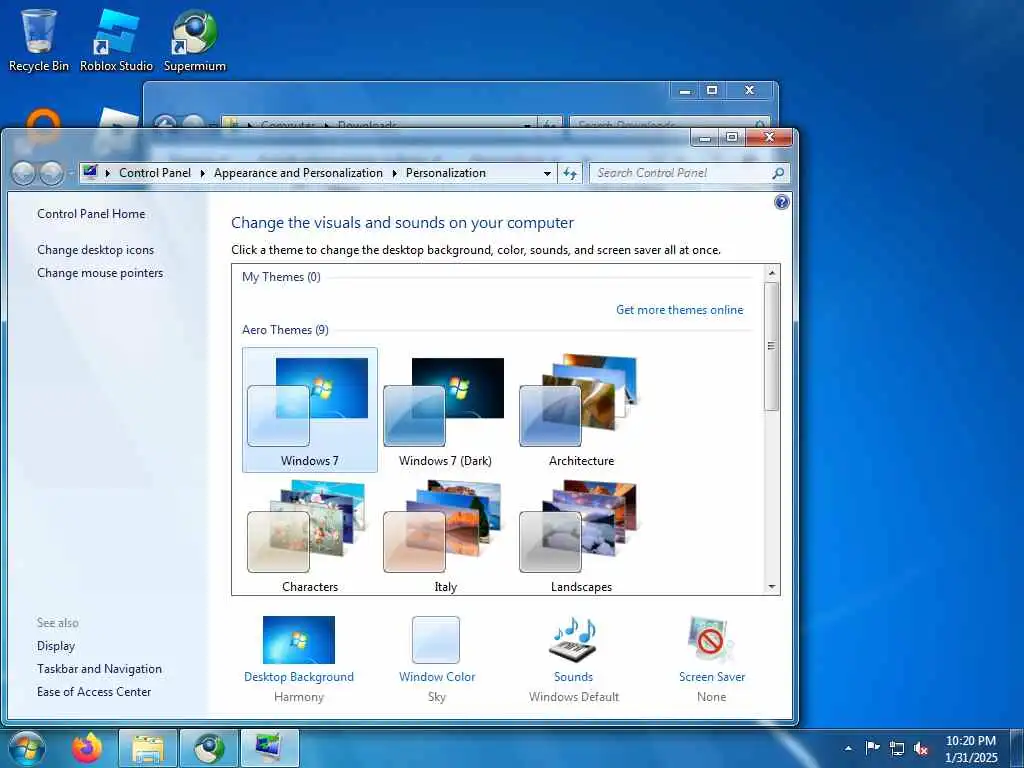Switch to Supermium browser on taskbar
The image size is (1024, 768).
209,749
